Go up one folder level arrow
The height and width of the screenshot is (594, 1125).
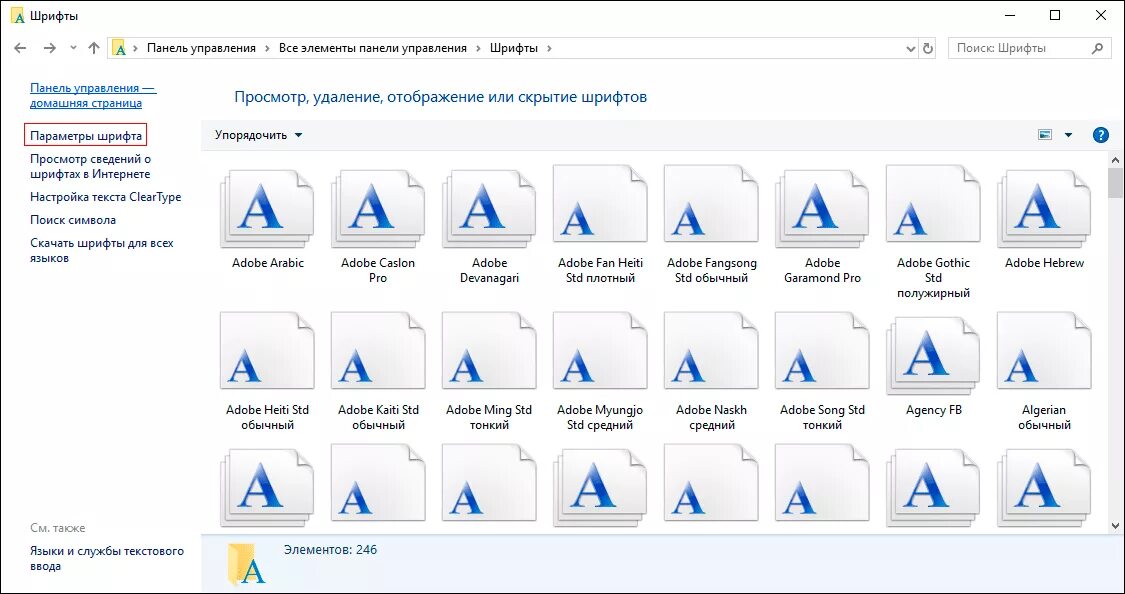(93, 48)
